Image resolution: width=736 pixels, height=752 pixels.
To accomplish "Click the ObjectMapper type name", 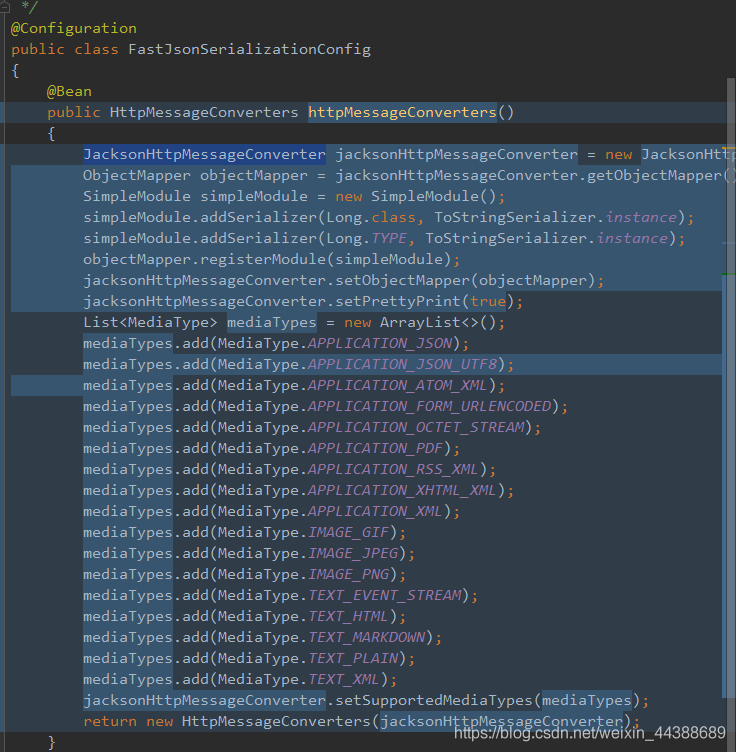I will click(x=137, y=176).
